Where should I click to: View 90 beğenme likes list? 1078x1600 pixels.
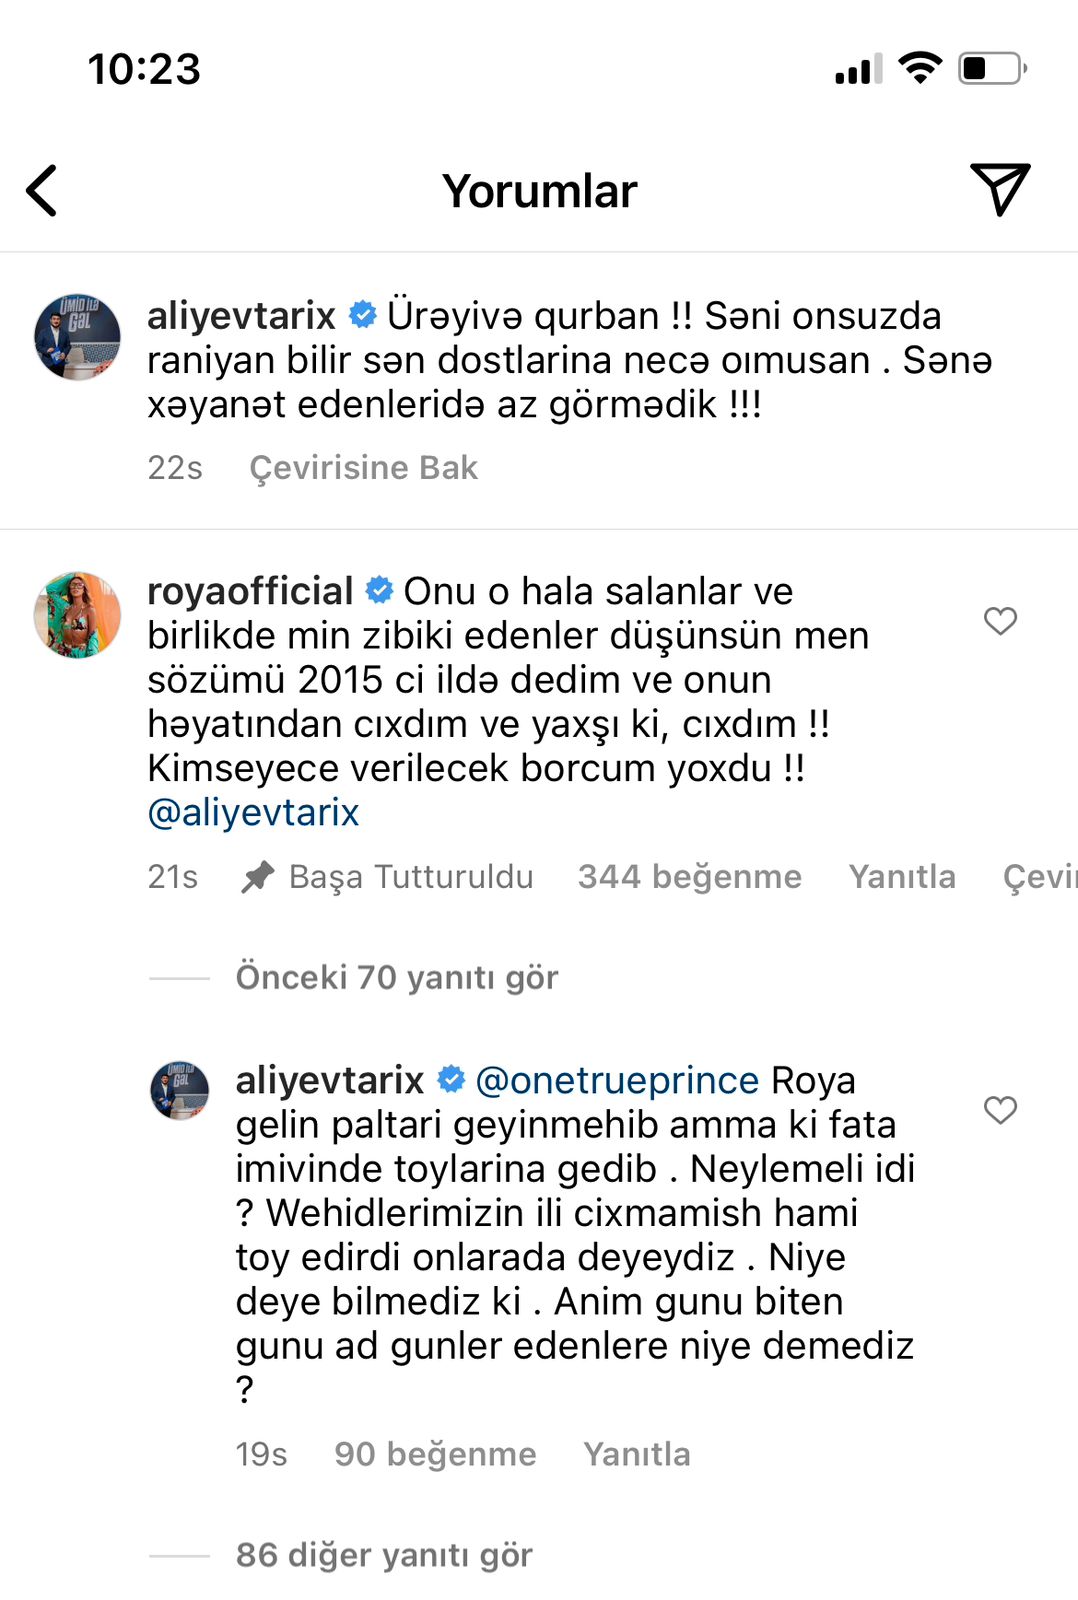click(435, 1453)
